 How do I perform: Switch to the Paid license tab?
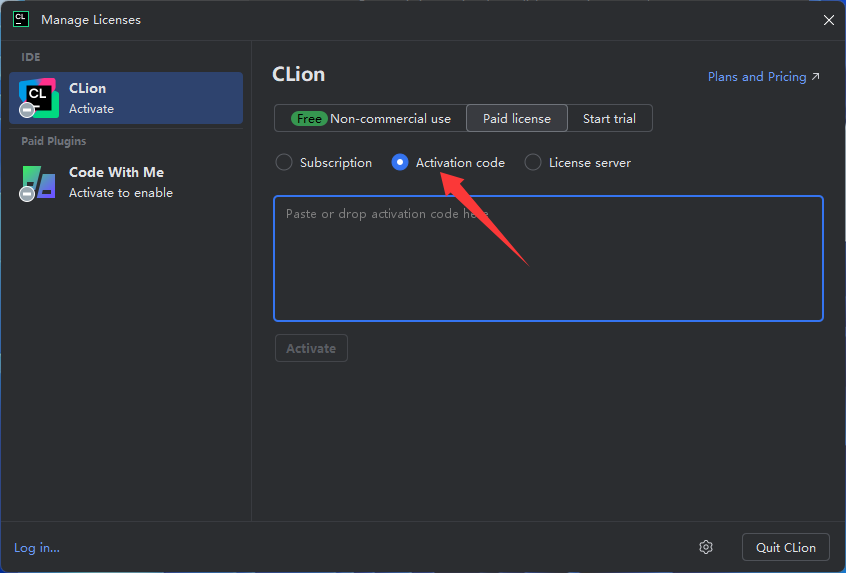[517, 118]
